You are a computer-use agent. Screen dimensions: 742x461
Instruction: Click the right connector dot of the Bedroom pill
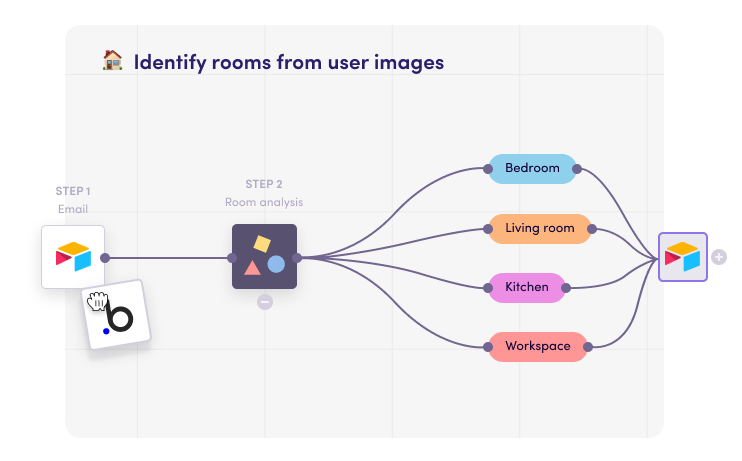[x=577, y=169]
